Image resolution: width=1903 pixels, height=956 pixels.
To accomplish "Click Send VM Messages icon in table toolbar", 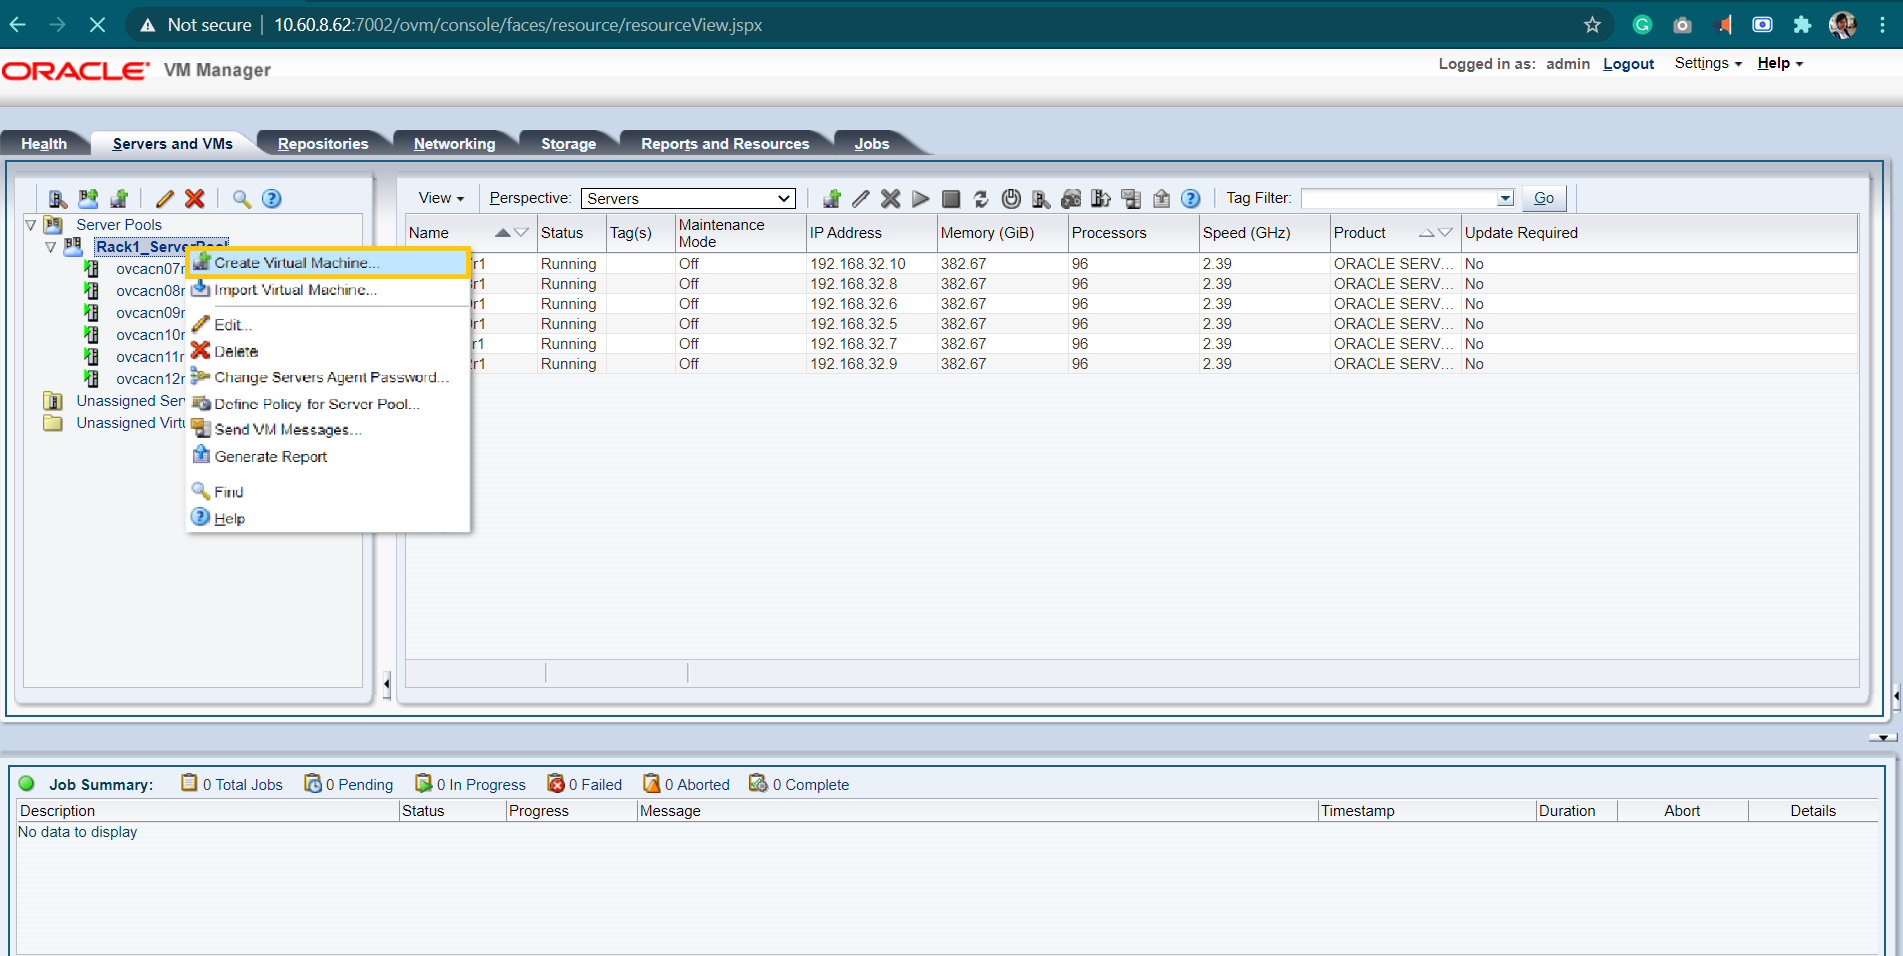I will [1131, 198].
